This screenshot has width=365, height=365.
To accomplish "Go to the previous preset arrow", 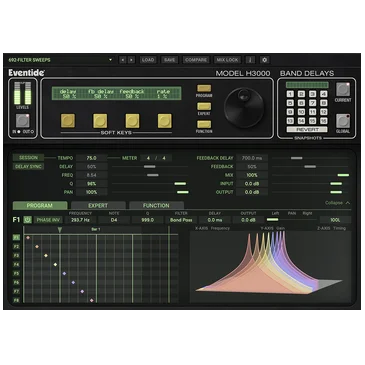I will point(123,60).
